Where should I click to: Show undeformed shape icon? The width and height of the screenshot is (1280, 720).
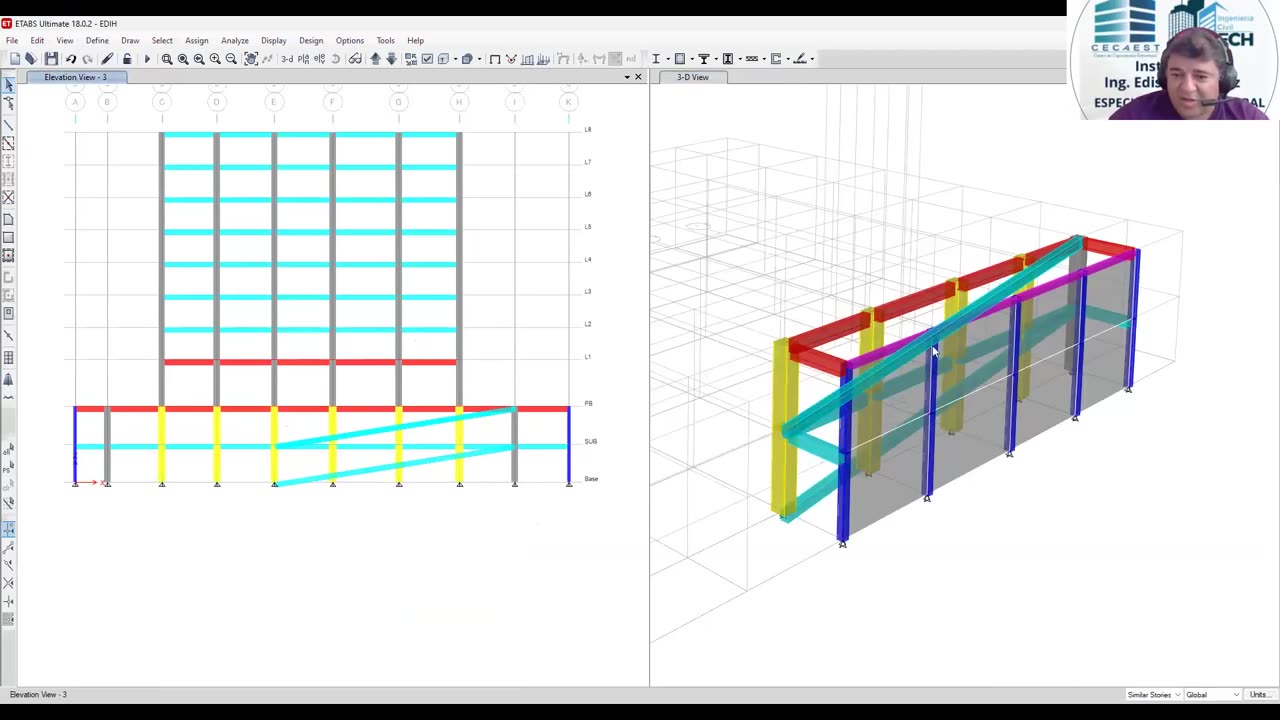tap(495, 59)
